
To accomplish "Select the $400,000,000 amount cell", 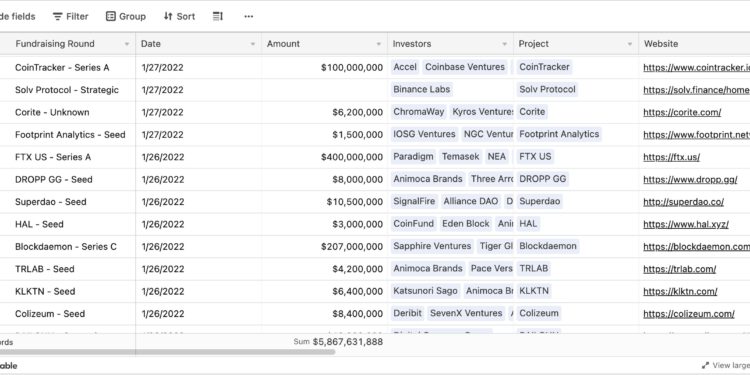I will click(x=324, y=157).
